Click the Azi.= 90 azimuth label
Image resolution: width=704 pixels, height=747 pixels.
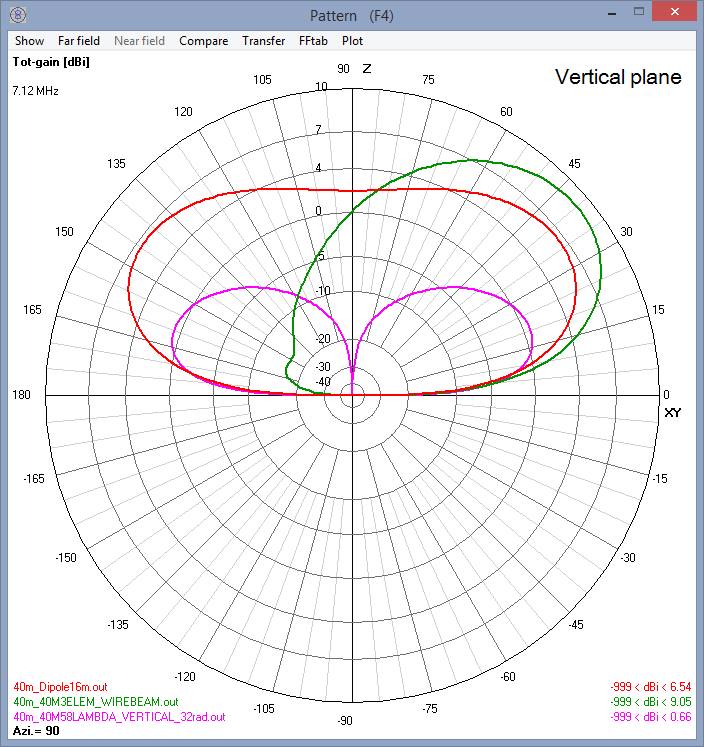pyautogui.click(x=34, y=732)
